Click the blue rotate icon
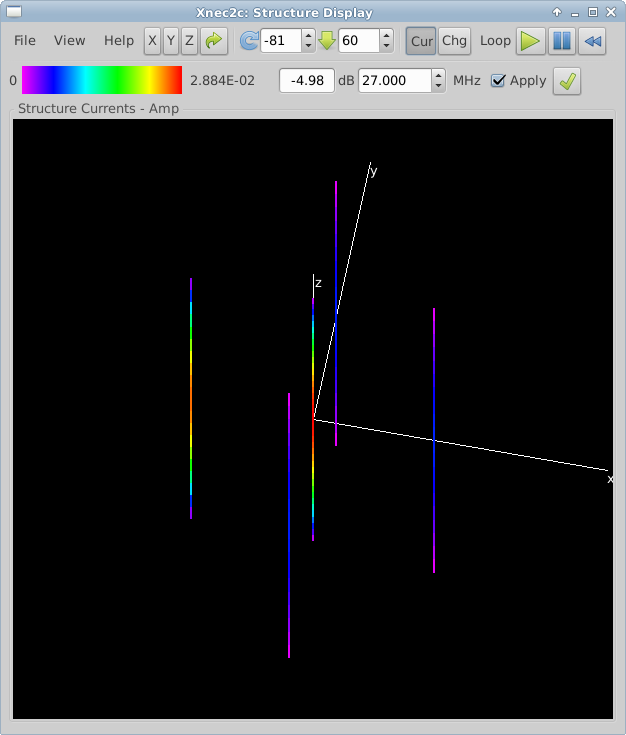 (x=249, y=41)
